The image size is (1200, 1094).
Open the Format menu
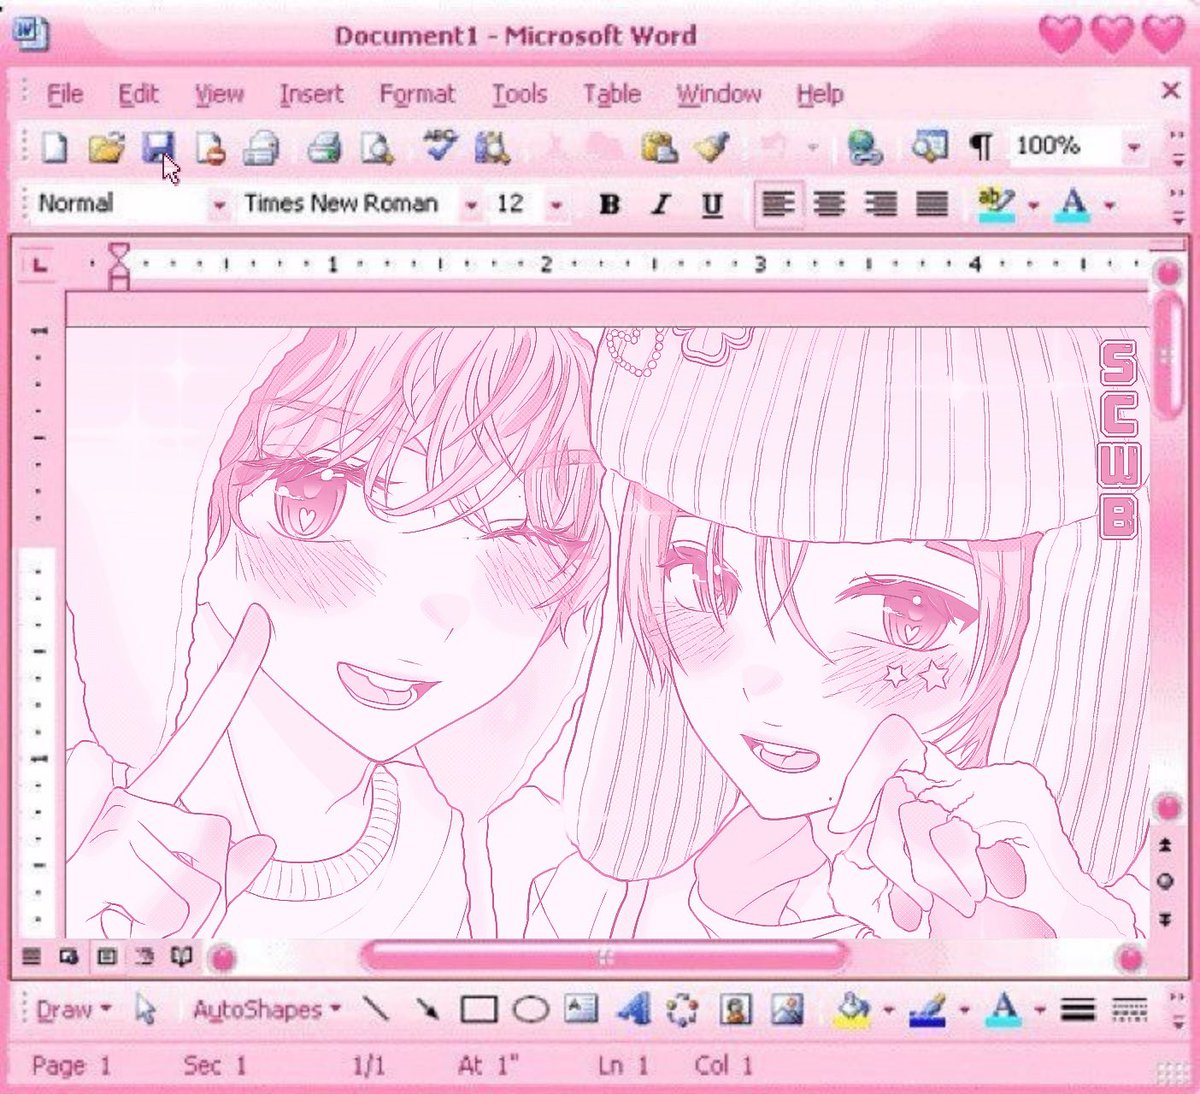point(417,95)
